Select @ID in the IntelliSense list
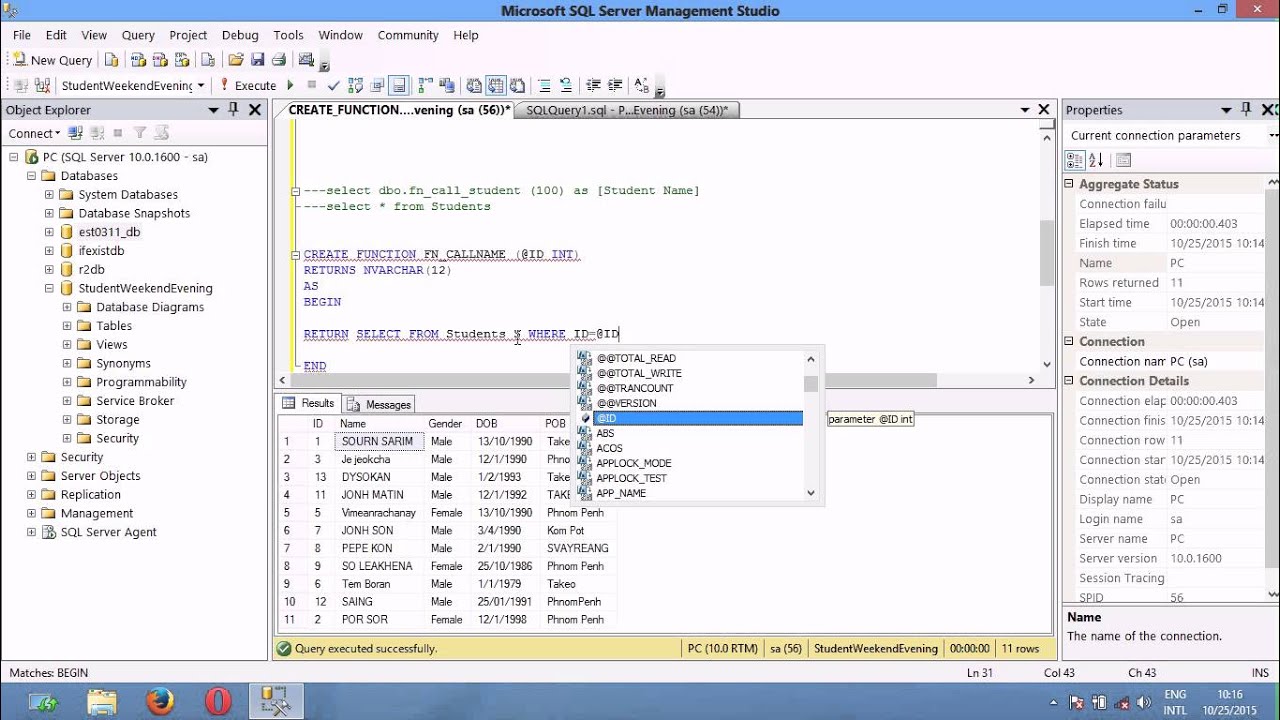Image resolution: width=1280 pixels, height=720 pixels. (698, 418)
